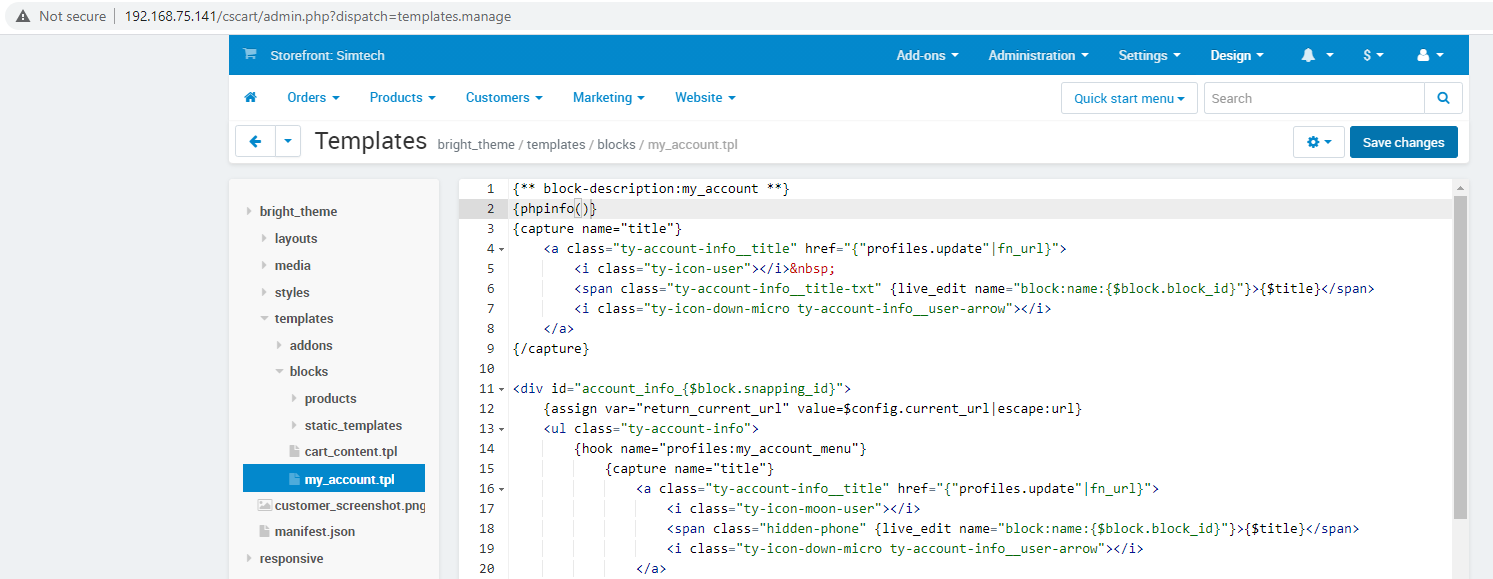Open cart_content.tpl in file tree

[350, 452]
